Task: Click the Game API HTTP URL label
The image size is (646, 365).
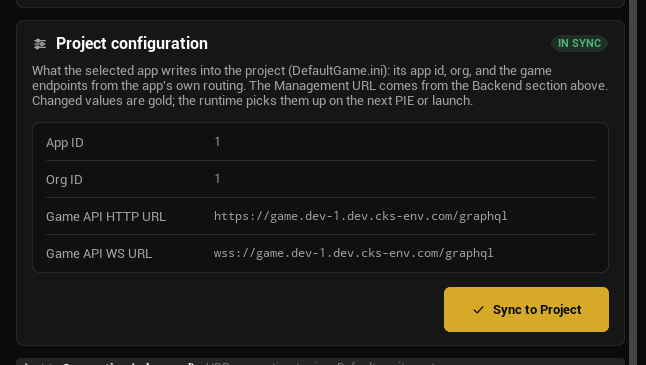Action: [106, 217]
